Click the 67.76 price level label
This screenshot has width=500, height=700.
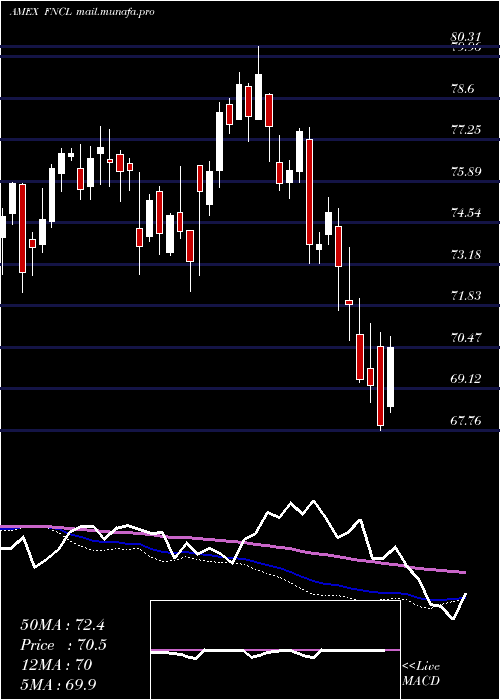click(x=467, y=420)
